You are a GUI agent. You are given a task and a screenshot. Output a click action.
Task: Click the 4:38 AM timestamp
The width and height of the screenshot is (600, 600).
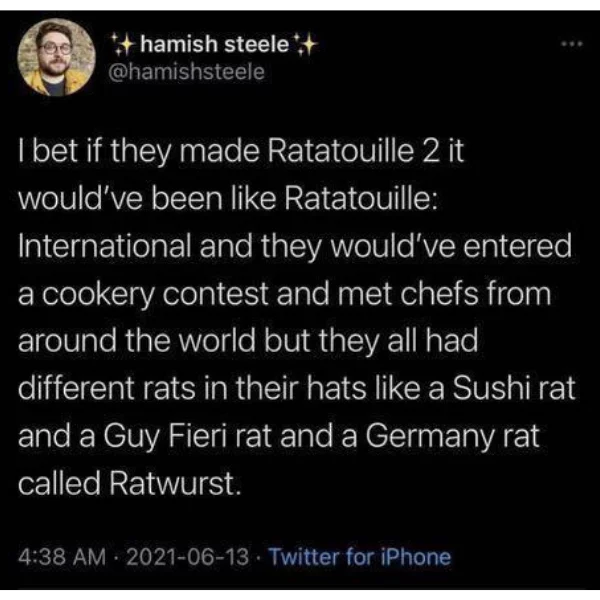(x=62, y=557)
